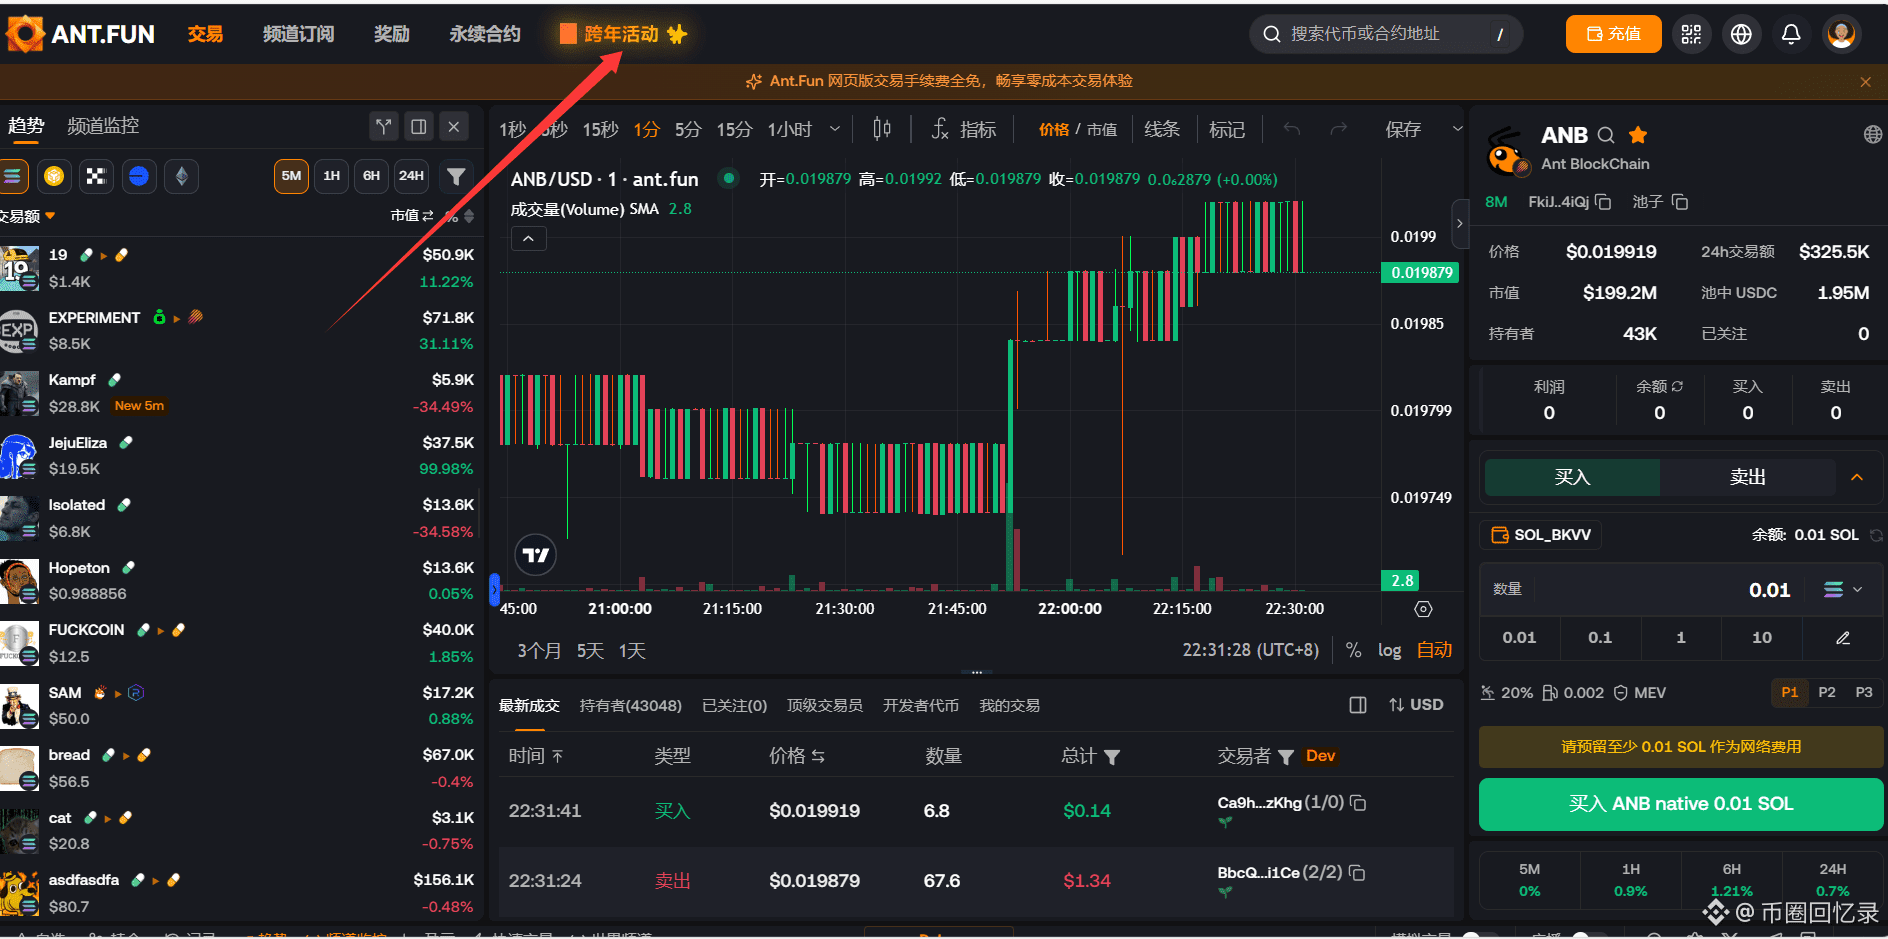The width and height of the screenshot is (1888, 939).
Task: Filter the trader (交易者) column
Action: point(1286,757)
